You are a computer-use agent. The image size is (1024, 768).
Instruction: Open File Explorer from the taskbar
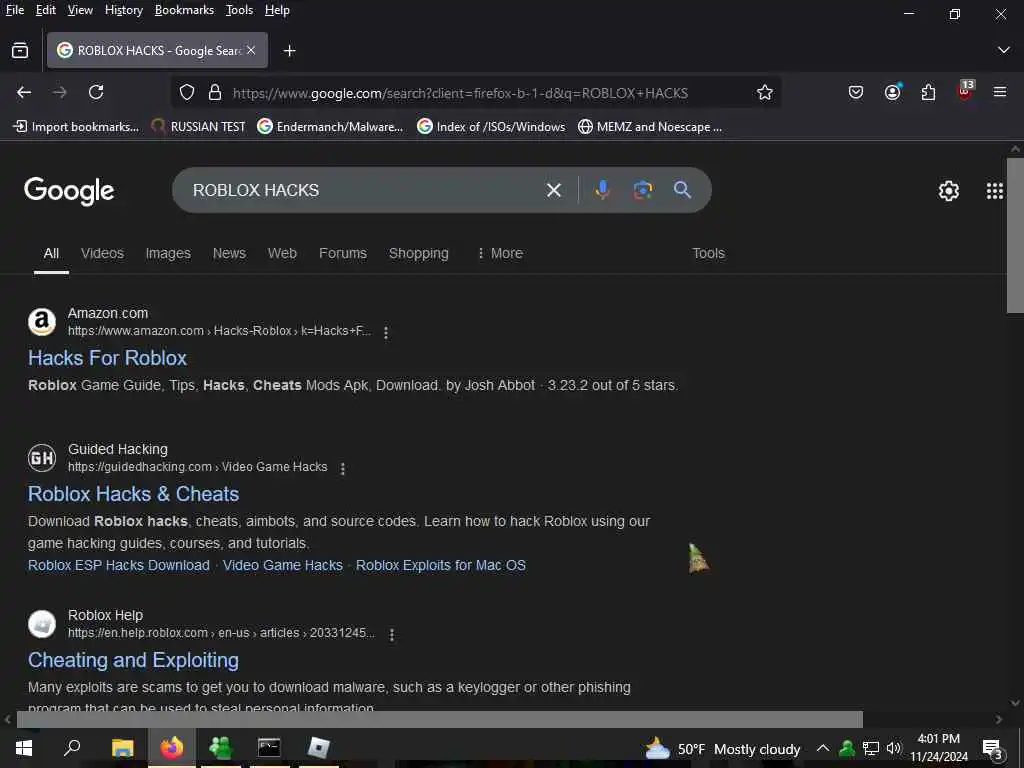[122, 748]
